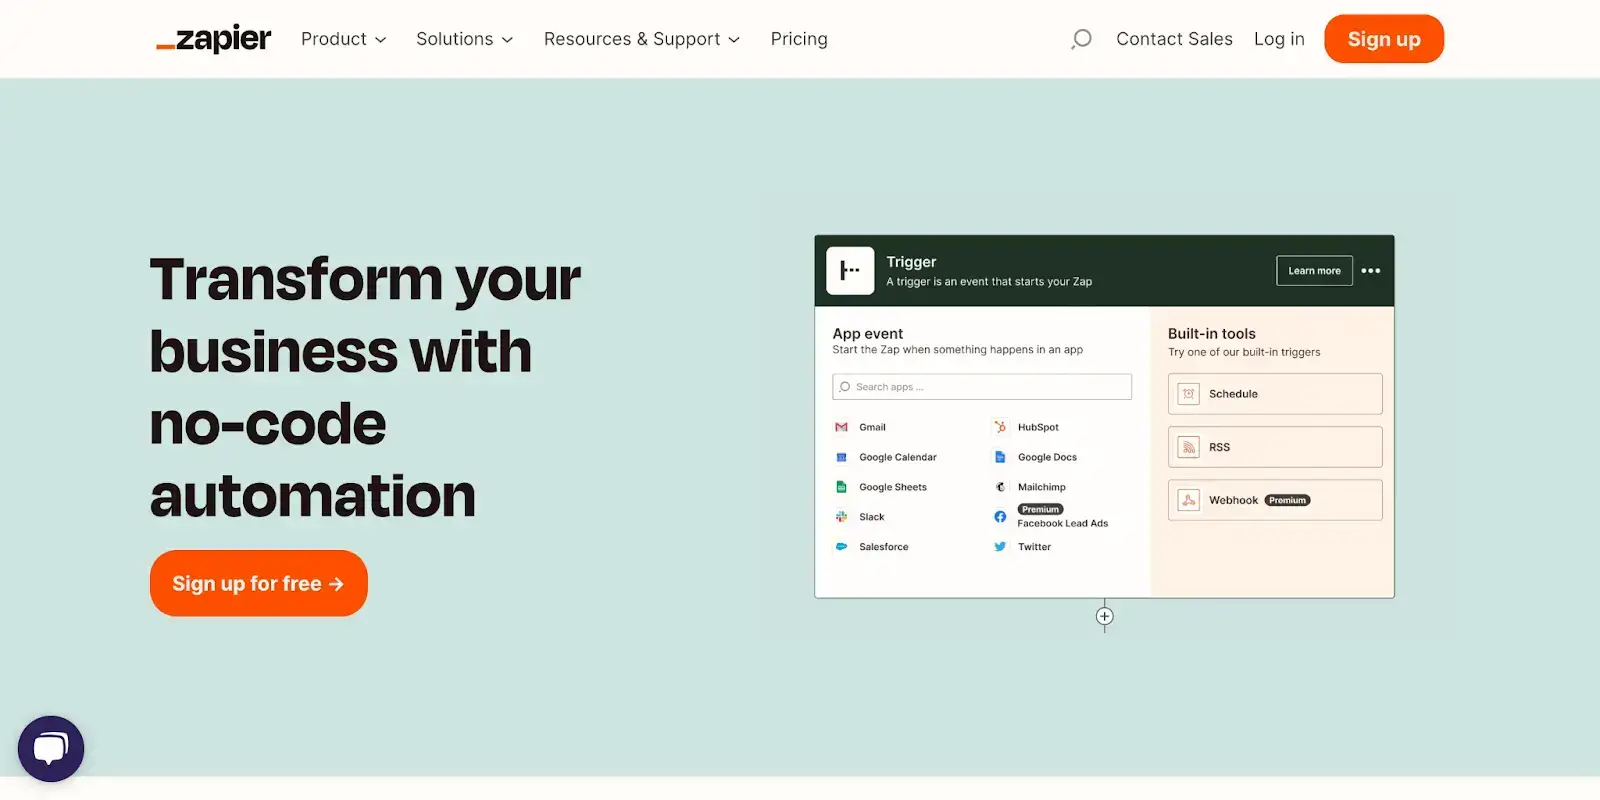Screen dimensions: 1600x800
Task: Expand the Product menu
Action: (x=343, y=39)
